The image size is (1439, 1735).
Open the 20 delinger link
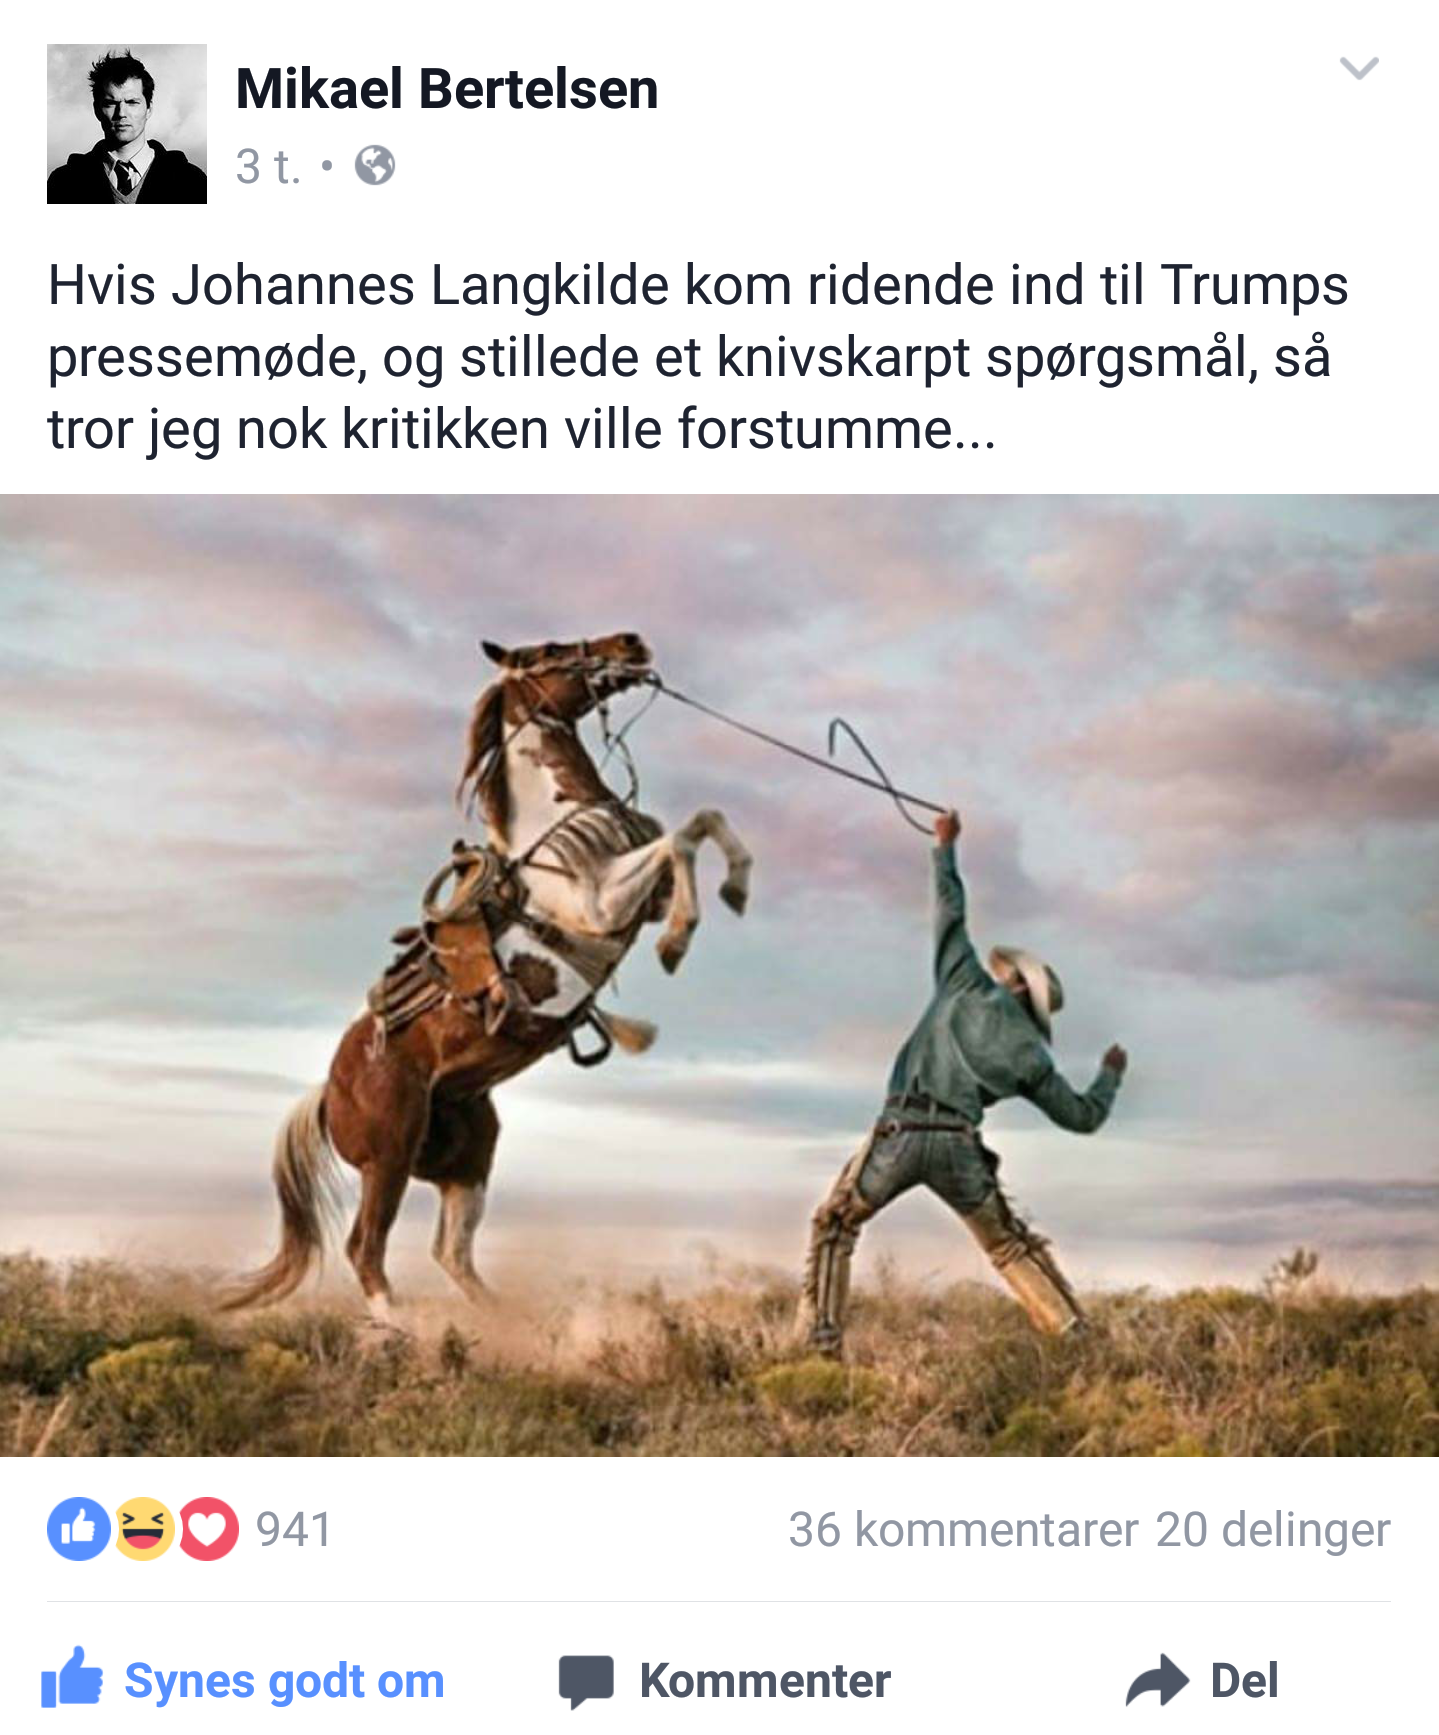(1273, 1530)
